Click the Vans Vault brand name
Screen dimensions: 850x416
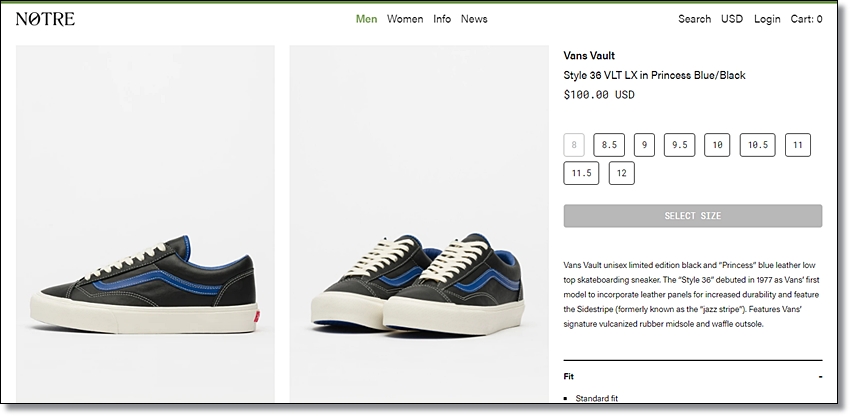[x=589, y=55]
